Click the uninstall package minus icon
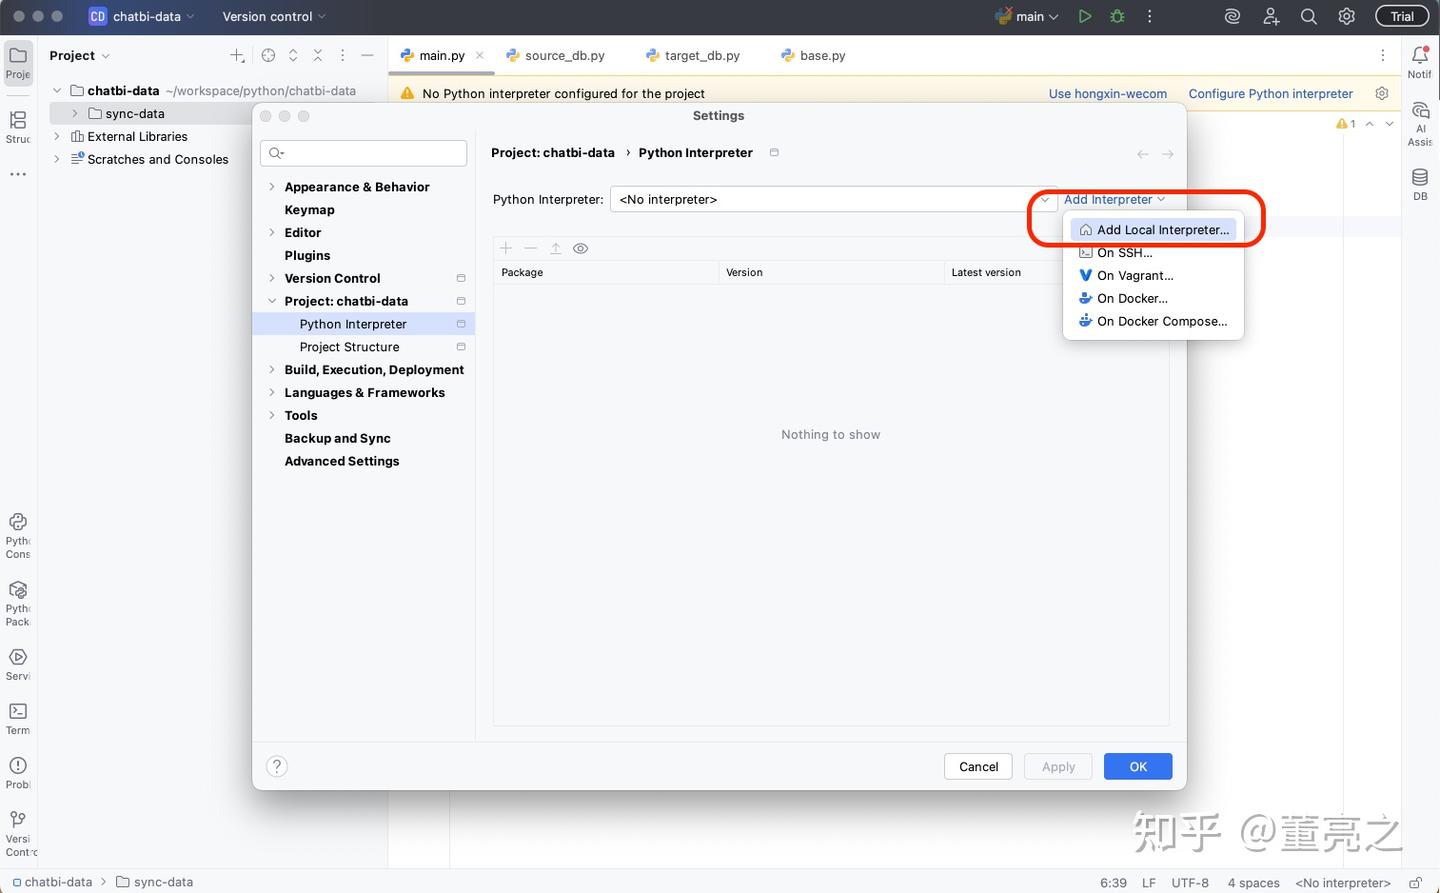Image resolution: width=1440 pixels, height=893 pixels. click(531, 248)
